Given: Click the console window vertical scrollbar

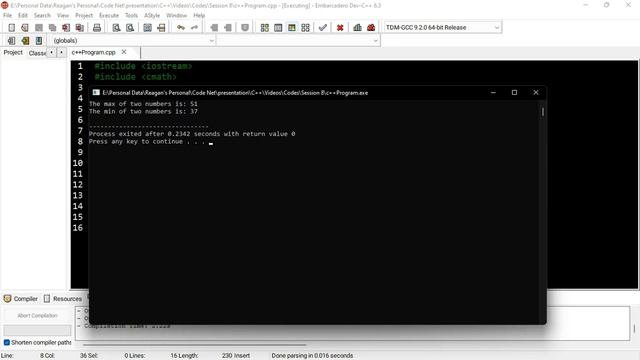Looking at the screenshot, I should 543,112.
